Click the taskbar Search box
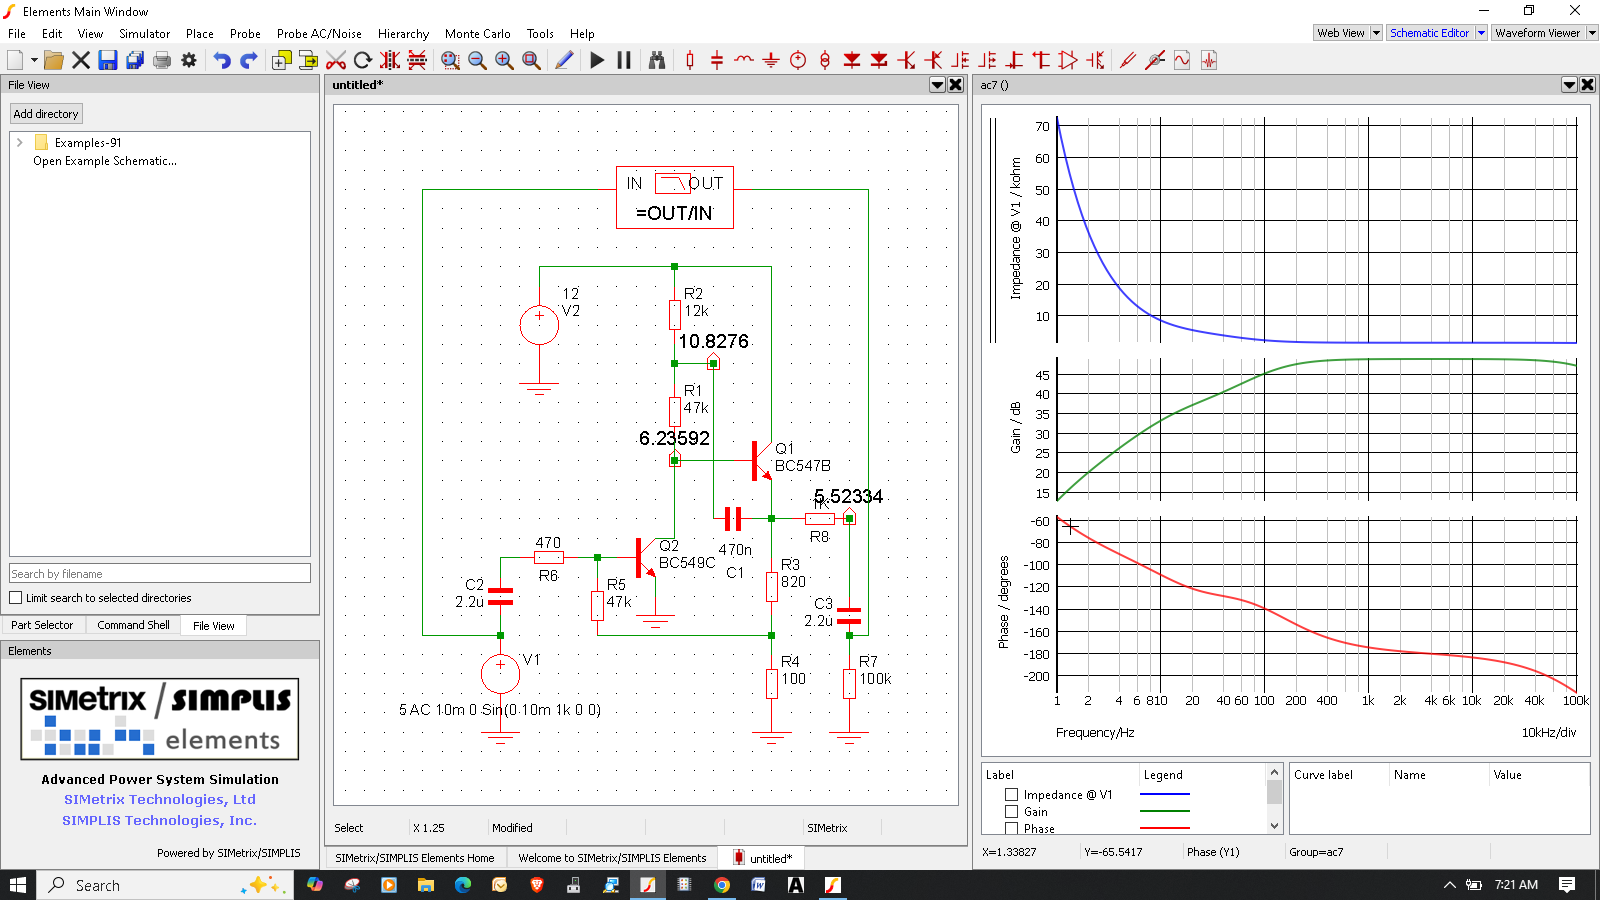 (165, 885)
